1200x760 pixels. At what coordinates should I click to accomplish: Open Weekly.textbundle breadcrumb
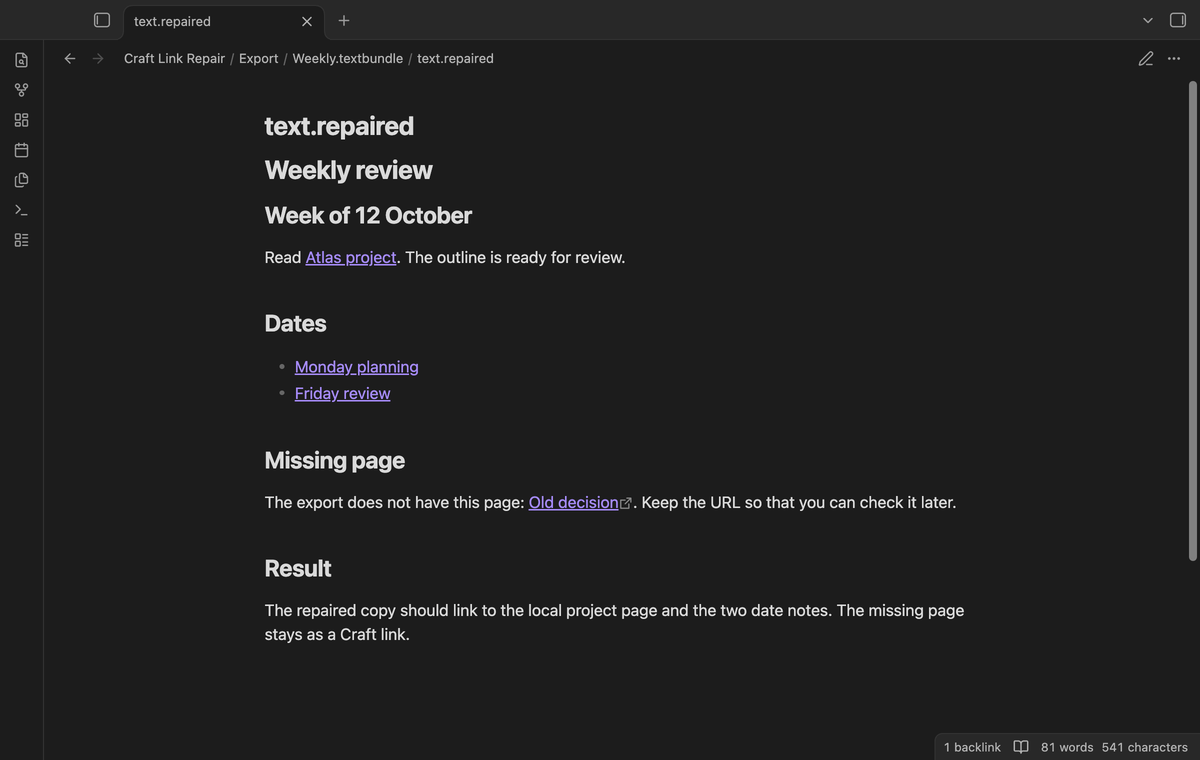(348, 59)
